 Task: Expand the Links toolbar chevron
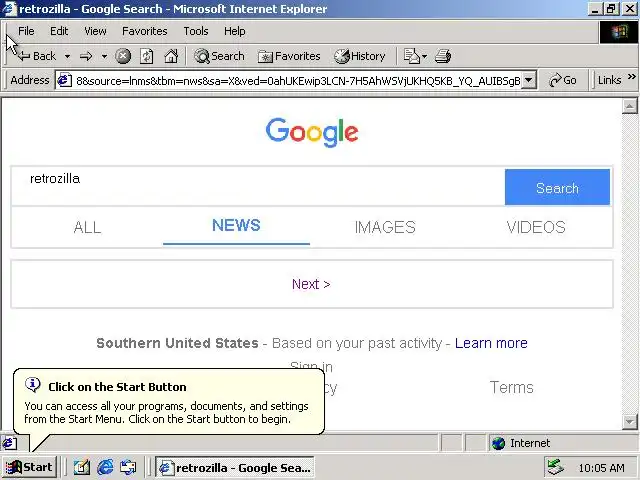click(x=631, y=77)
